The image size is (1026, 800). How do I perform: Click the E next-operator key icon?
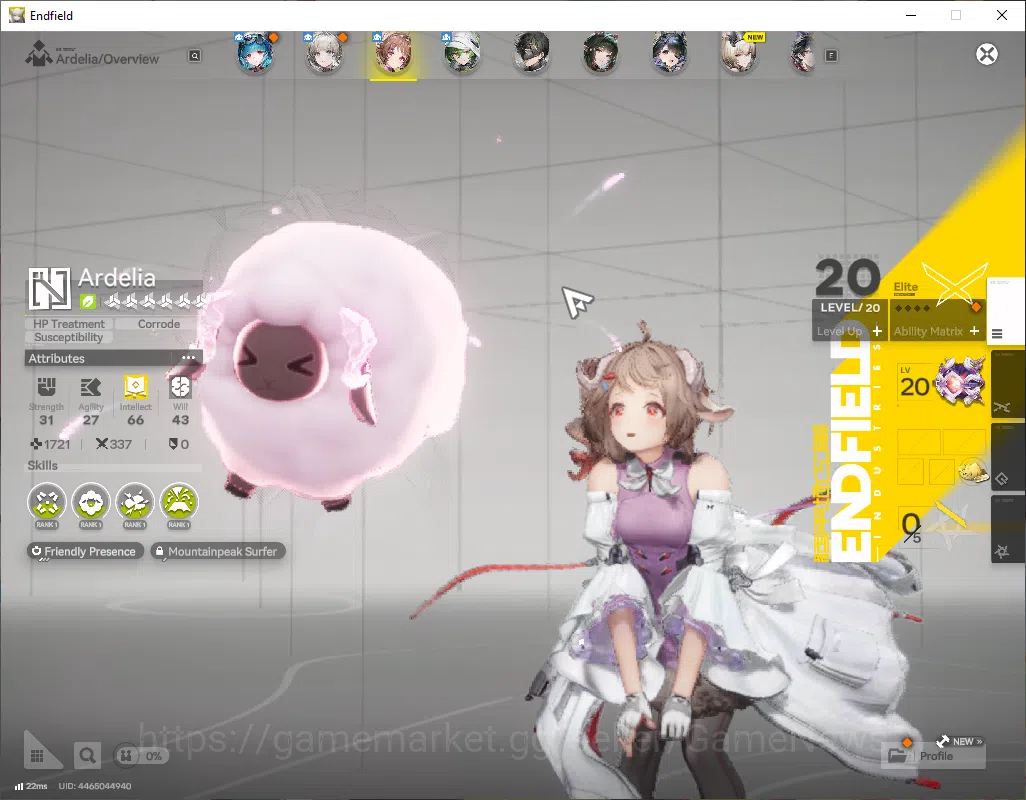[831, 56]
